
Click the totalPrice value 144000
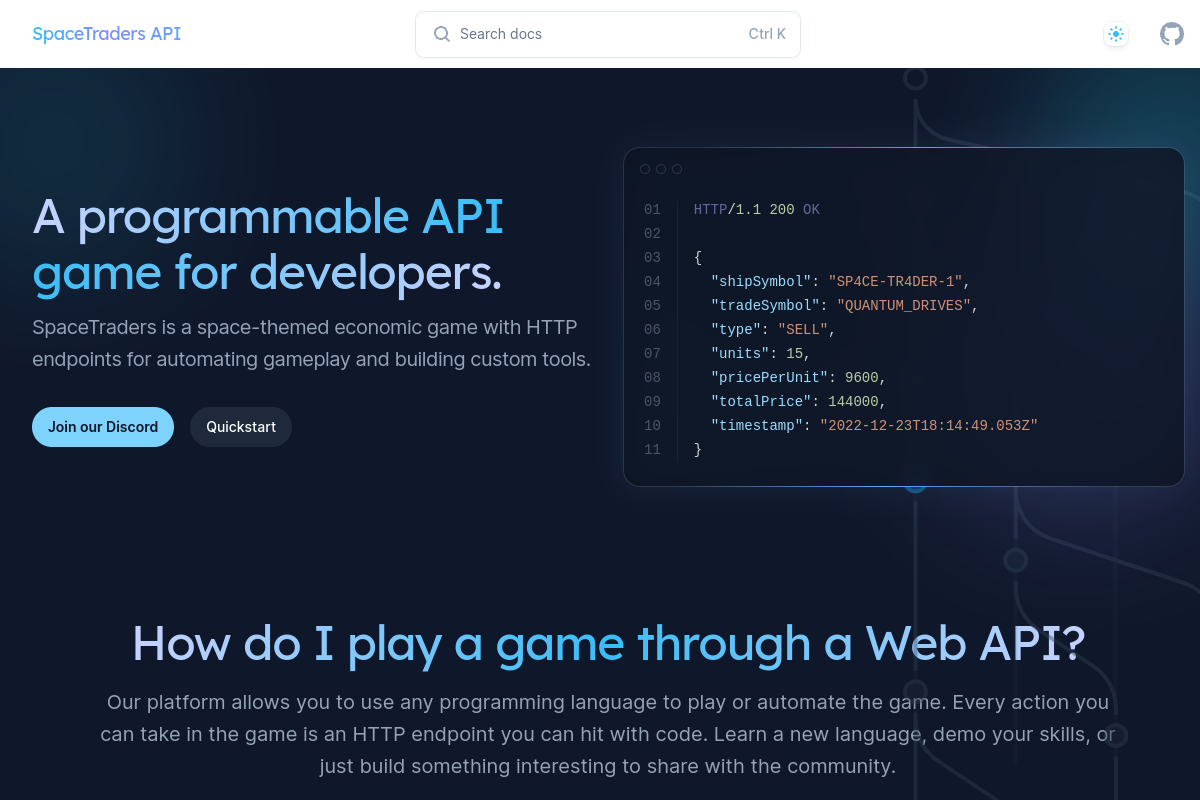tap(853, 402)
